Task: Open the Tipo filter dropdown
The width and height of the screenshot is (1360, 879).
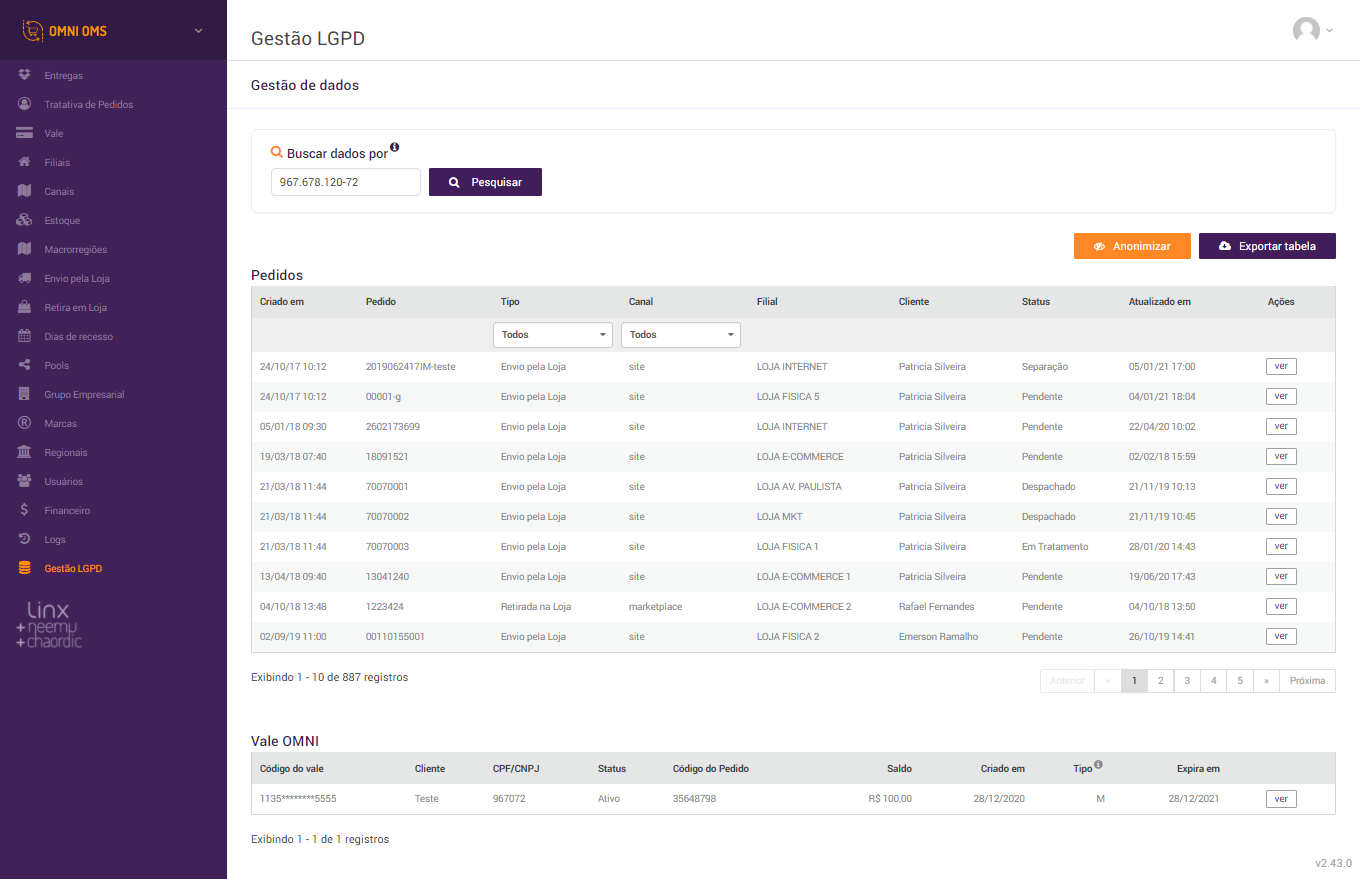Action: (553, 335)
